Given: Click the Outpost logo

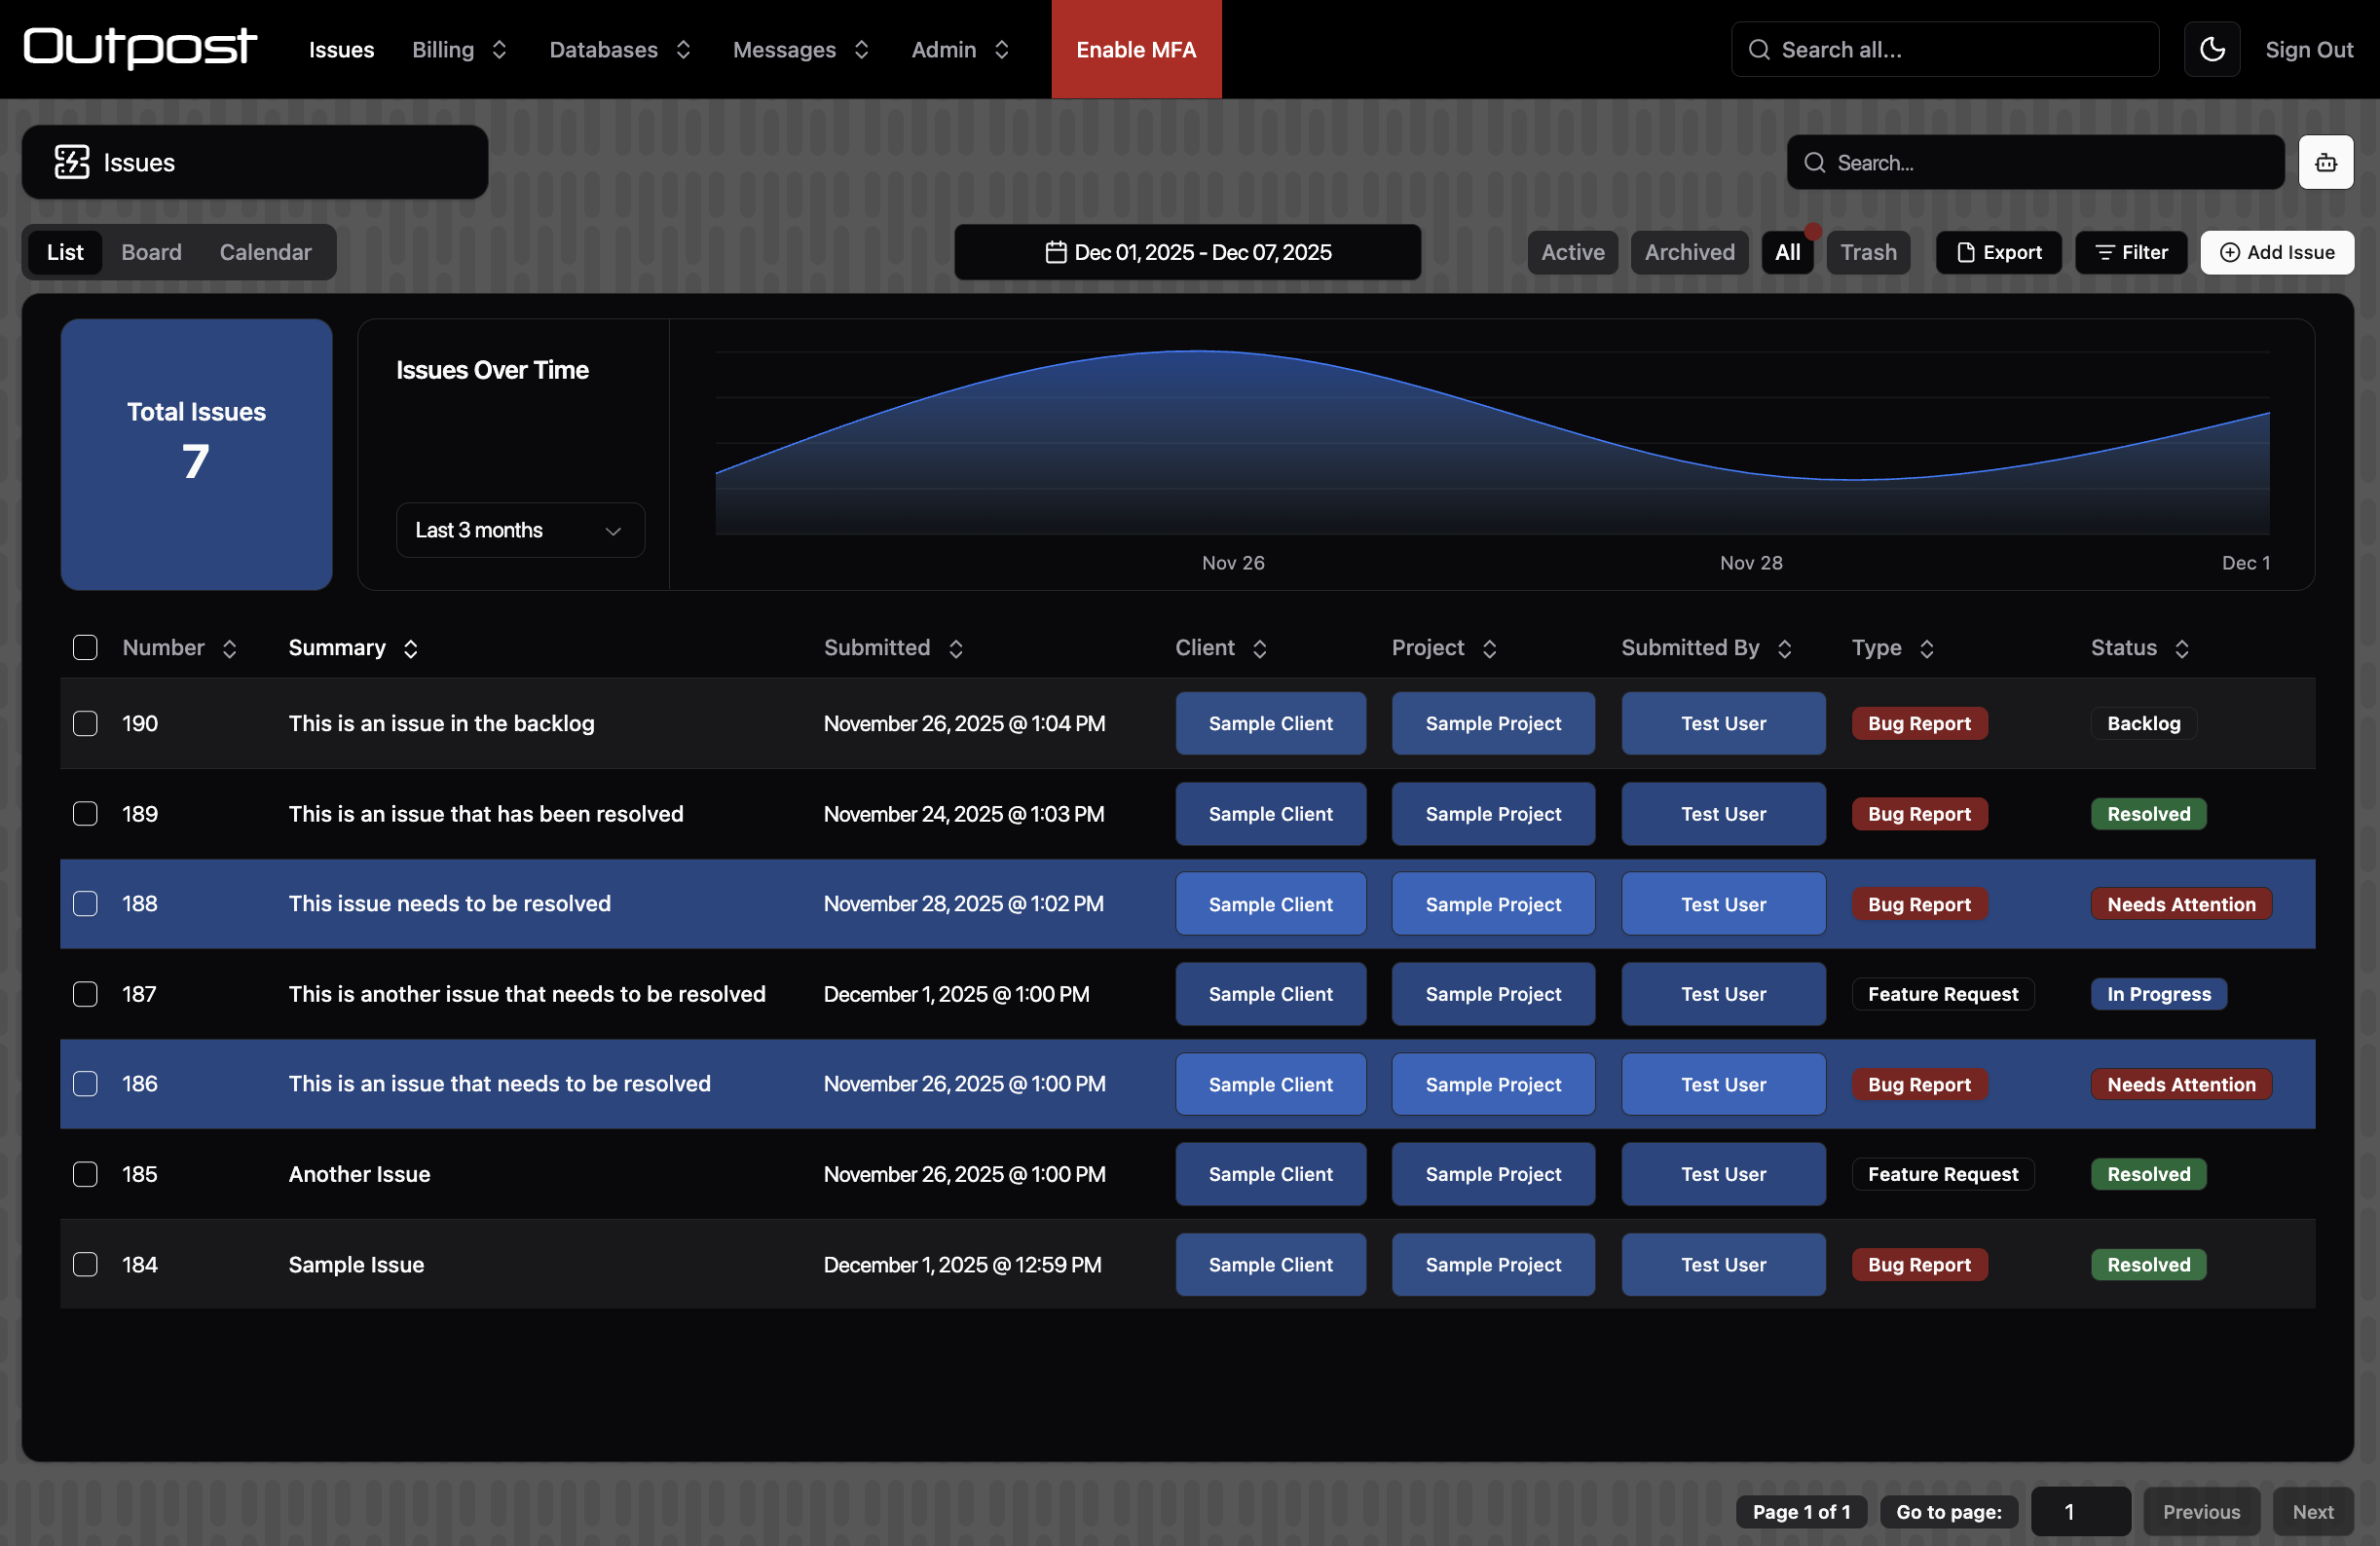Looking at the screenshot, I should click(x=140, y=47).
